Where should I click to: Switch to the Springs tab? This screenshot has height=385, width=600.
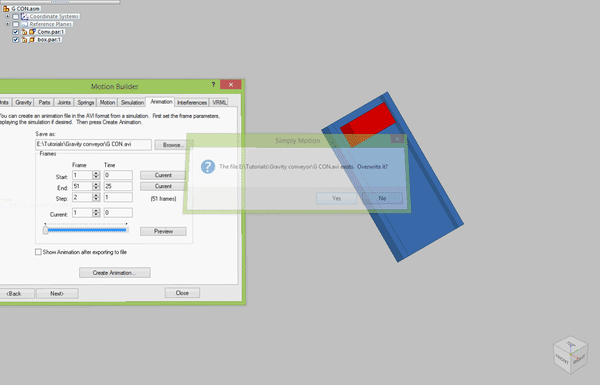pyautogui.click(x=85, y=102)
